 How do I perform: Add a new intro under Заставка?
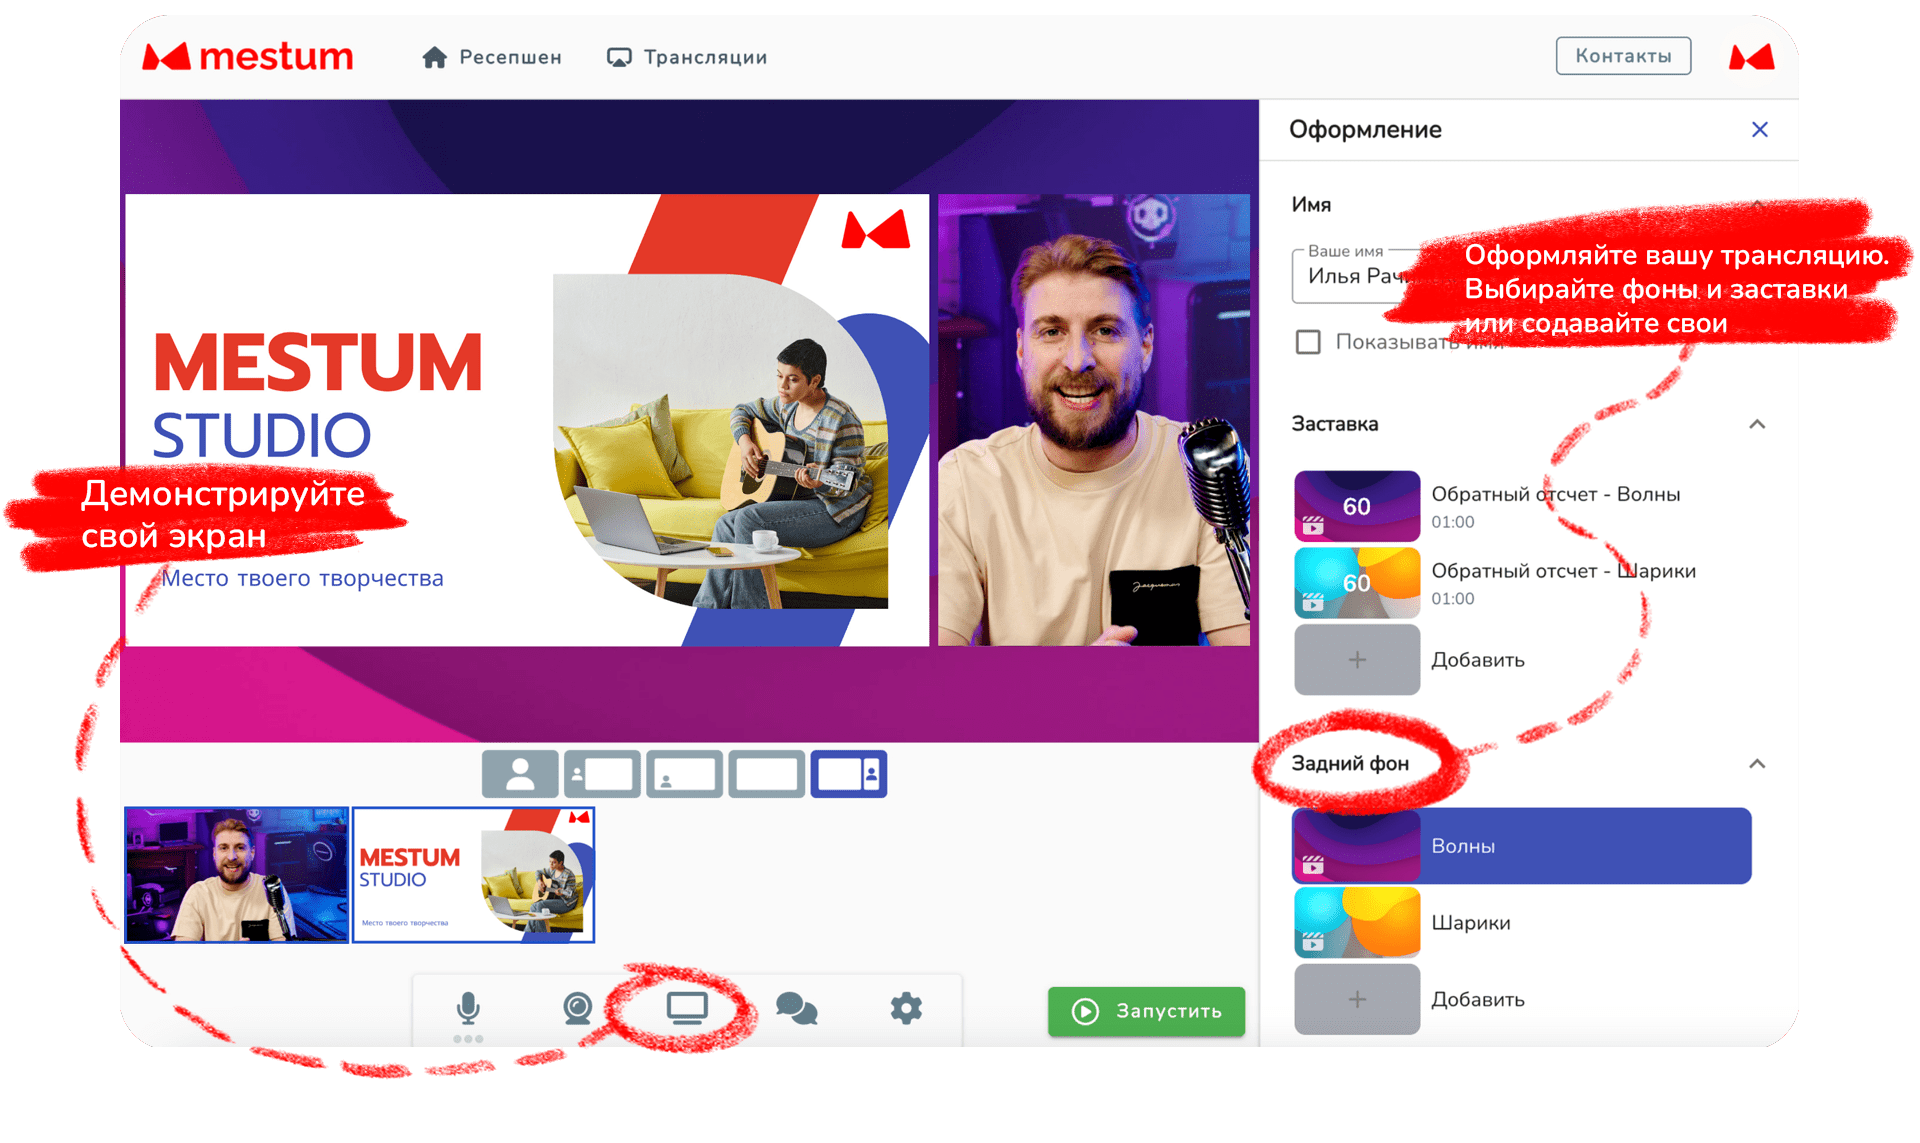[1357, 660]
